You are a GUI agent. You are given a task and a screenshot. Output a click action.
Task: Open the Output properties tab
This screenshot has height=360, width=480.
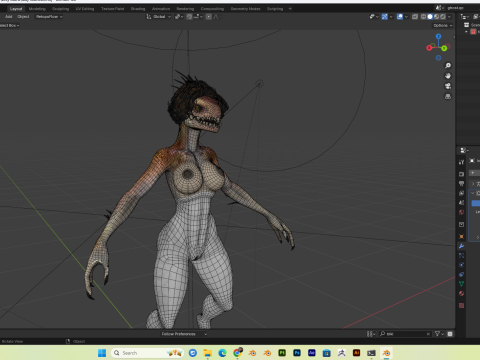point(461,184)
